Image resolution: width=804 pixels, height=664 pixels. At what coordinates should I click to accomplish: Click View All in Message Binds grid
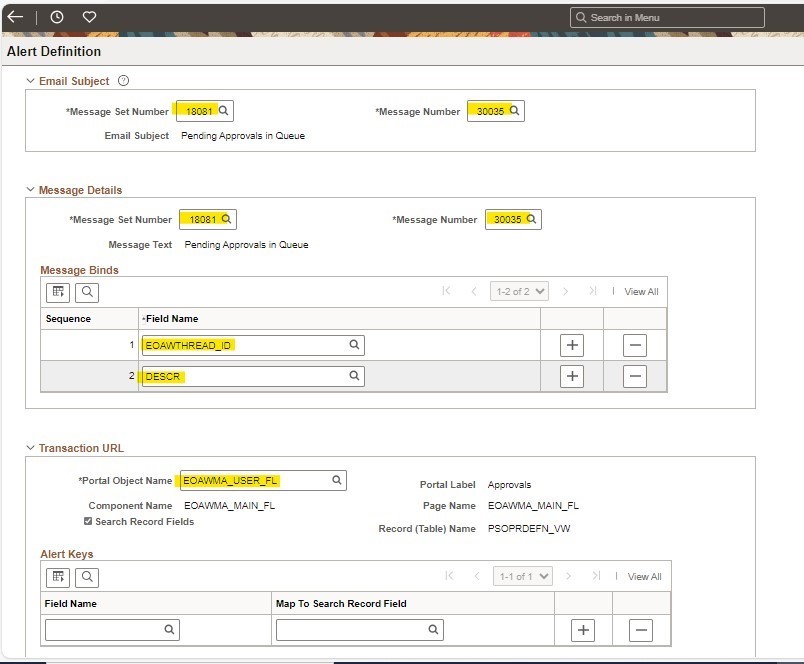pos(641,291)
